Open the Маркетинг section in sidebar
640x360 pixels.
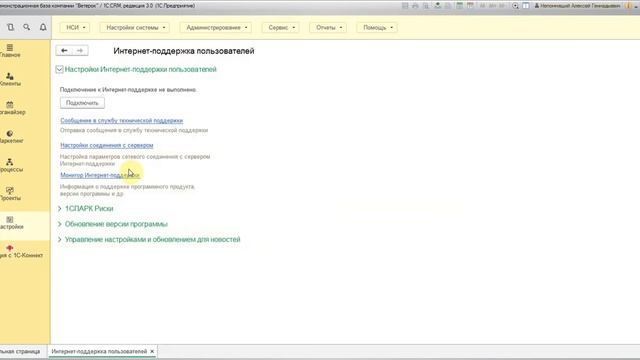tap(11, 137)
